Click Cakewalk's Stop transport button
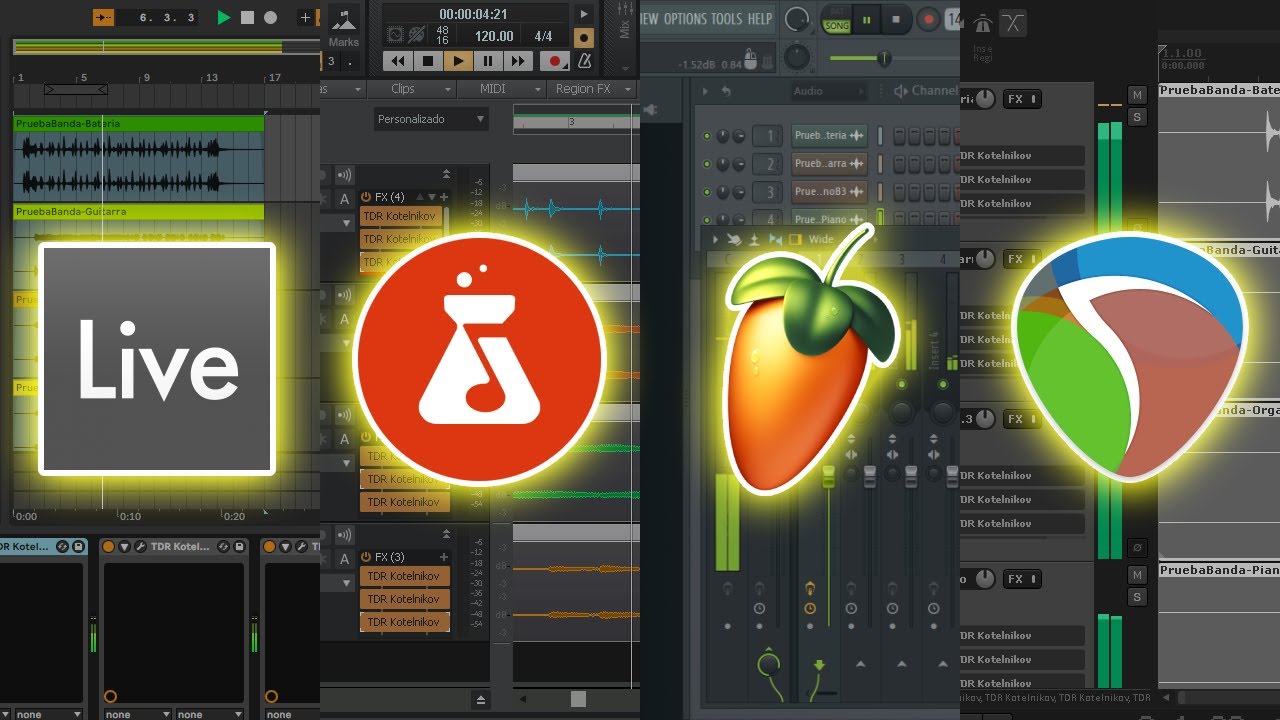 click(x=428, y=61)
